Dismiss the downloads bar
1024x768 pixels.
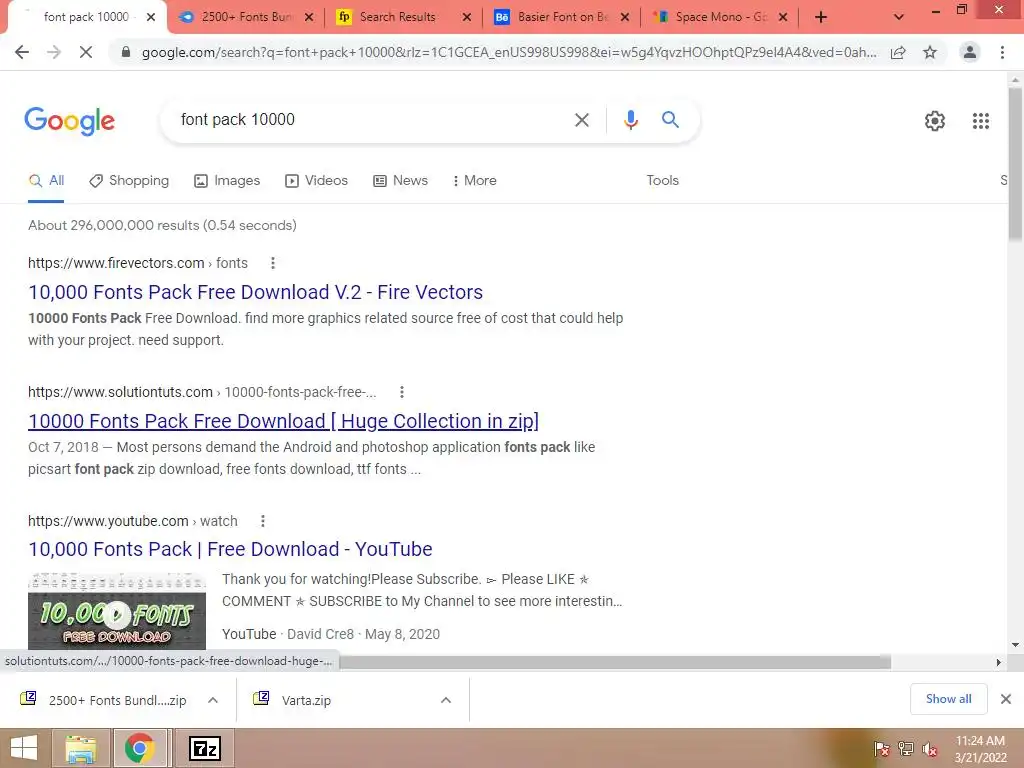click(x=1006, y=699)
